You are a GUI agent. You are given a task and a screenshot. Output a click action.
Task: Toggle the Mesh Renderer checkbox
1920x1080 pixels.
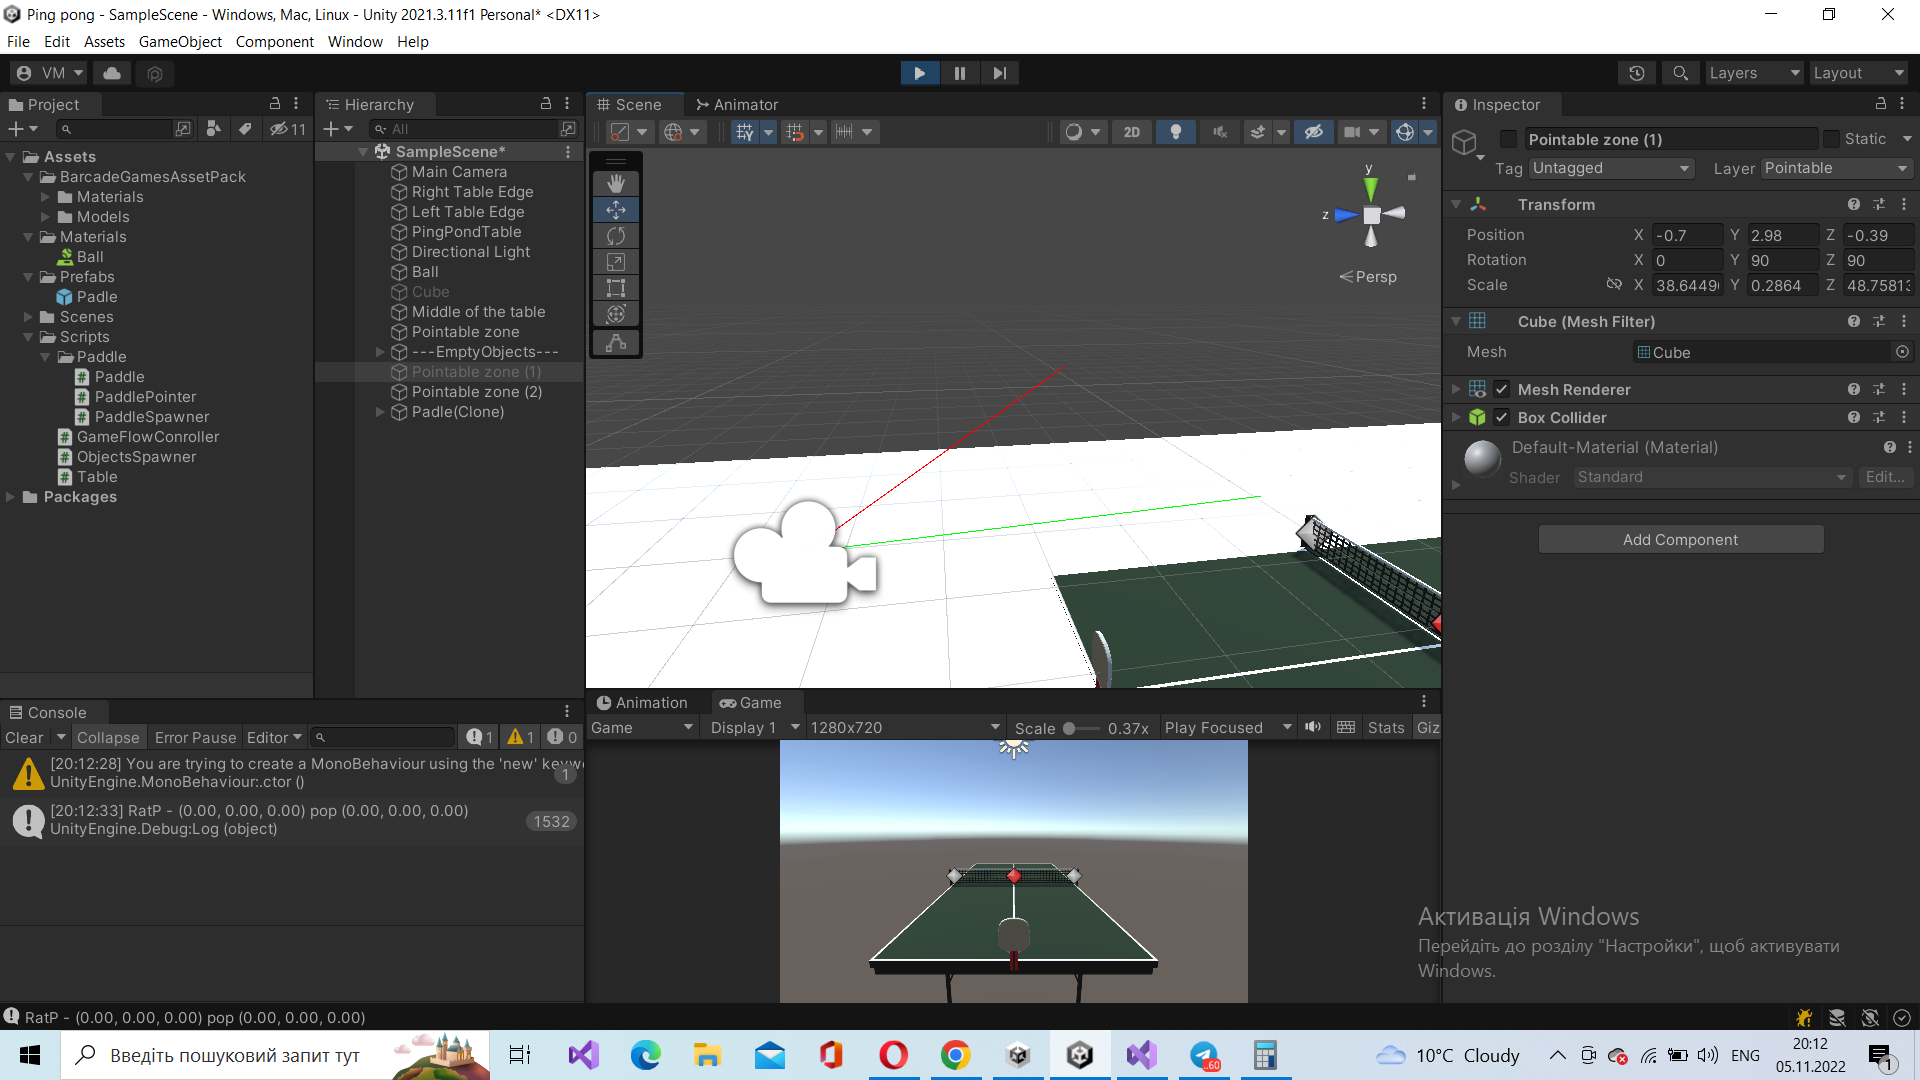click(1501, 389)
